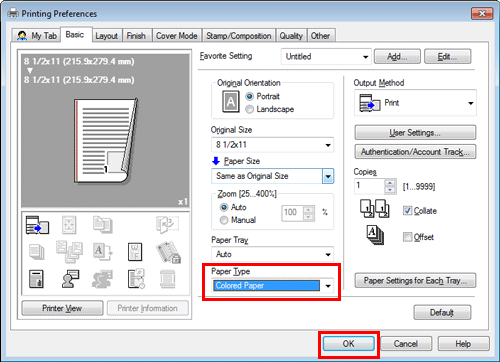
Task: Increase Copies with the up spinner arrow
Action: tap(390, 183)
